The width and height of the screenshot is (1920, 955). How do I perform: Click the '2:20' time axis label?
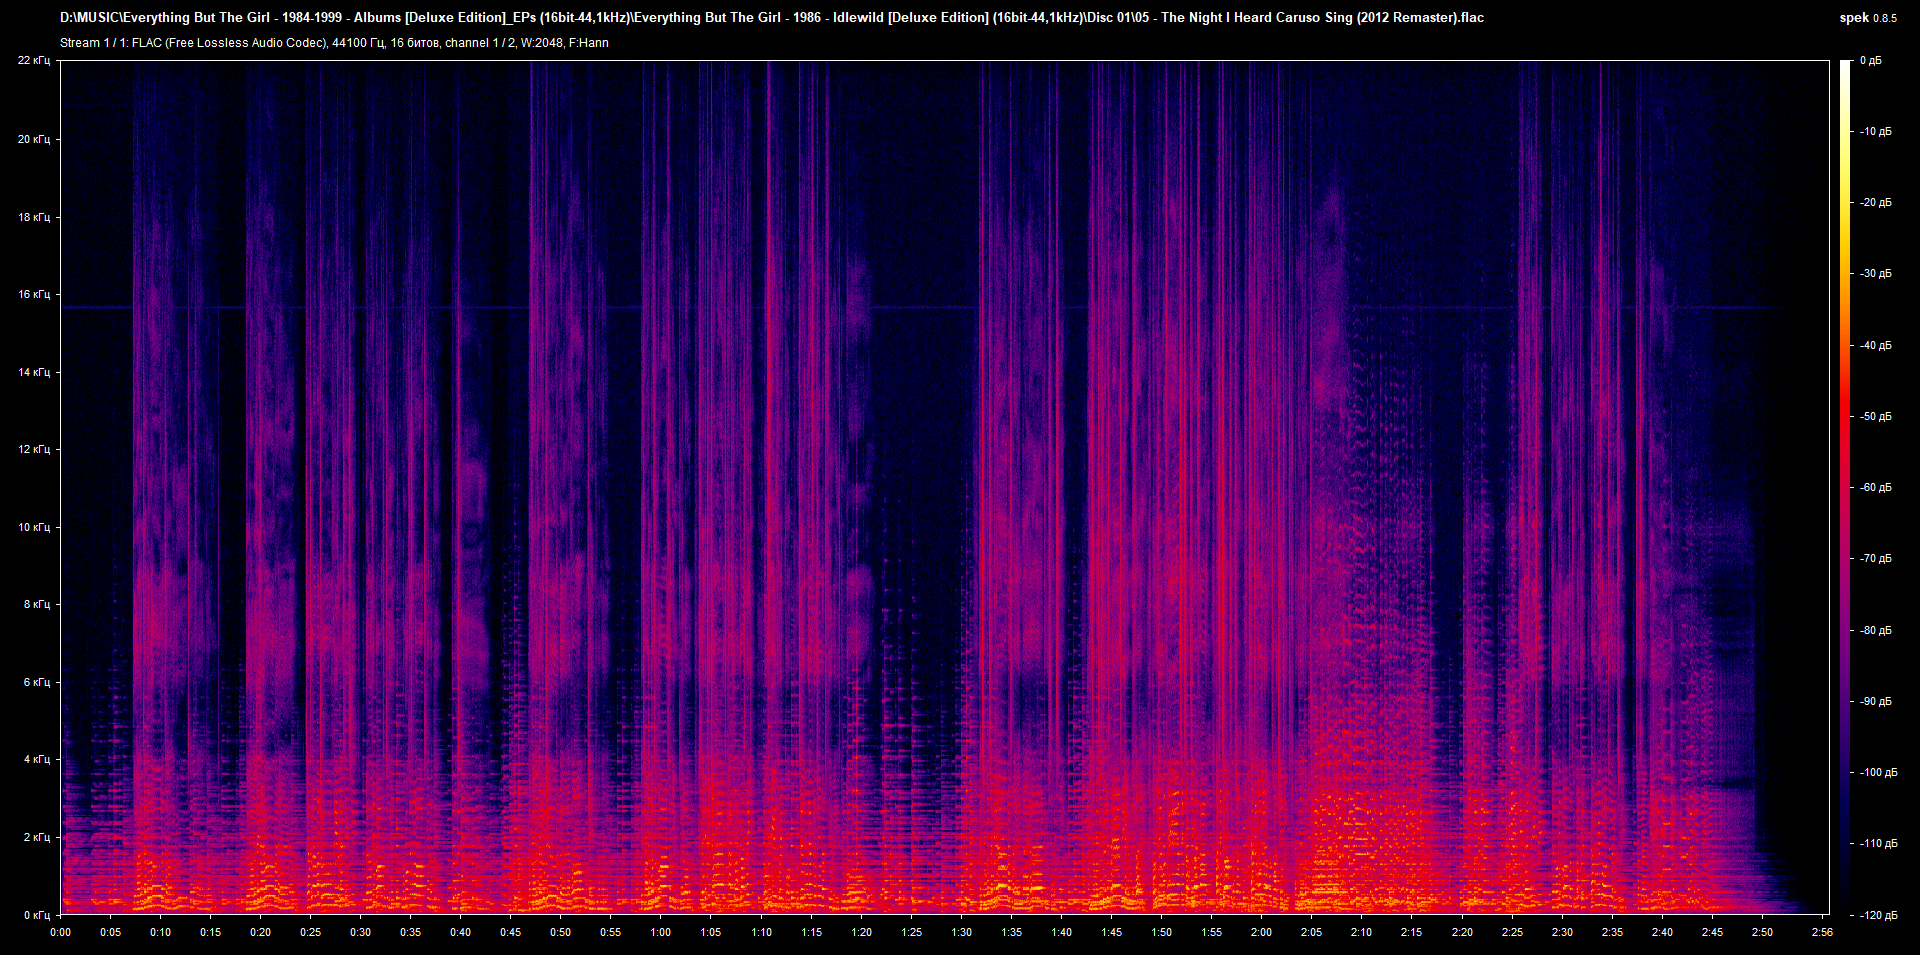coord(1462,932)
